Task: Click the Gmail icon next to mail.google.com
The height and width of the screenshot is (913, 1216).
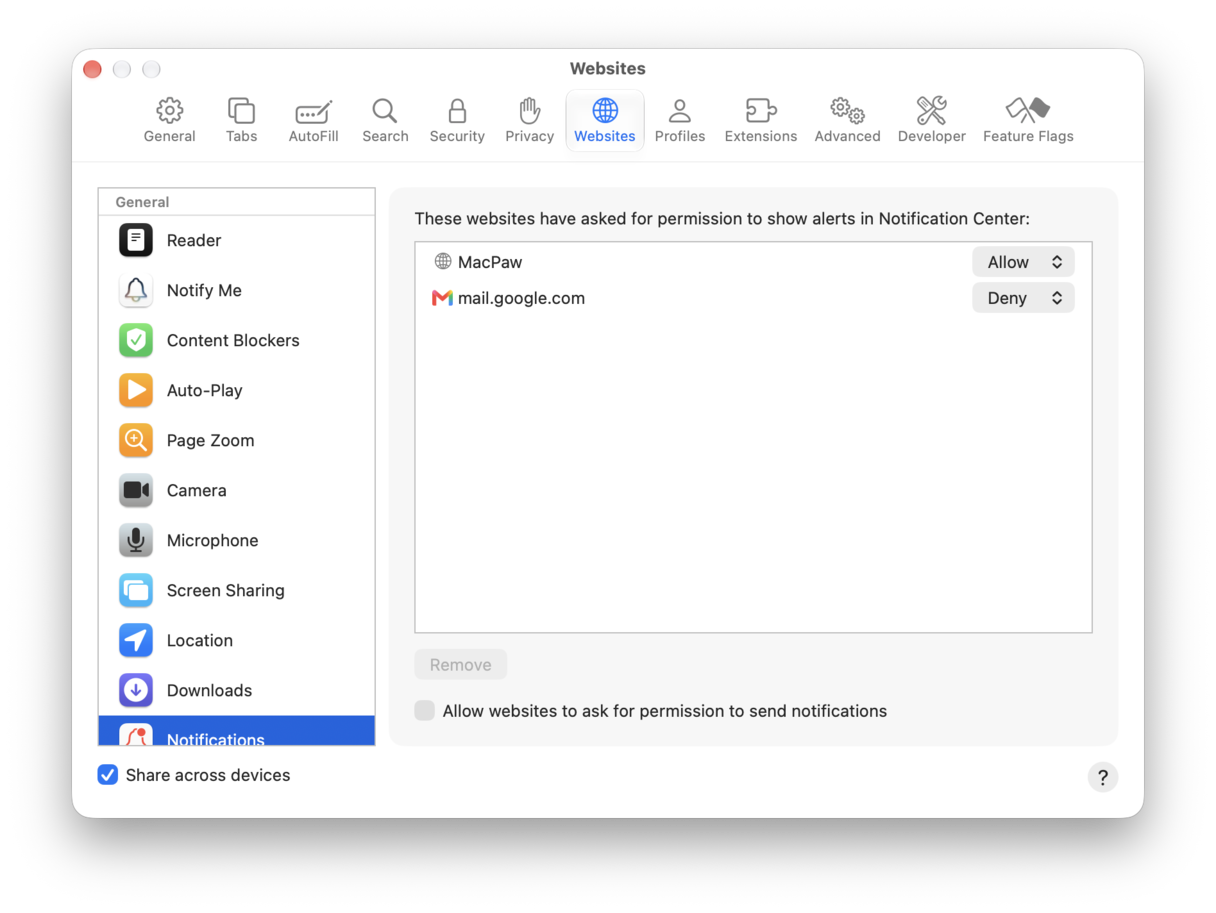Action: 442,298
